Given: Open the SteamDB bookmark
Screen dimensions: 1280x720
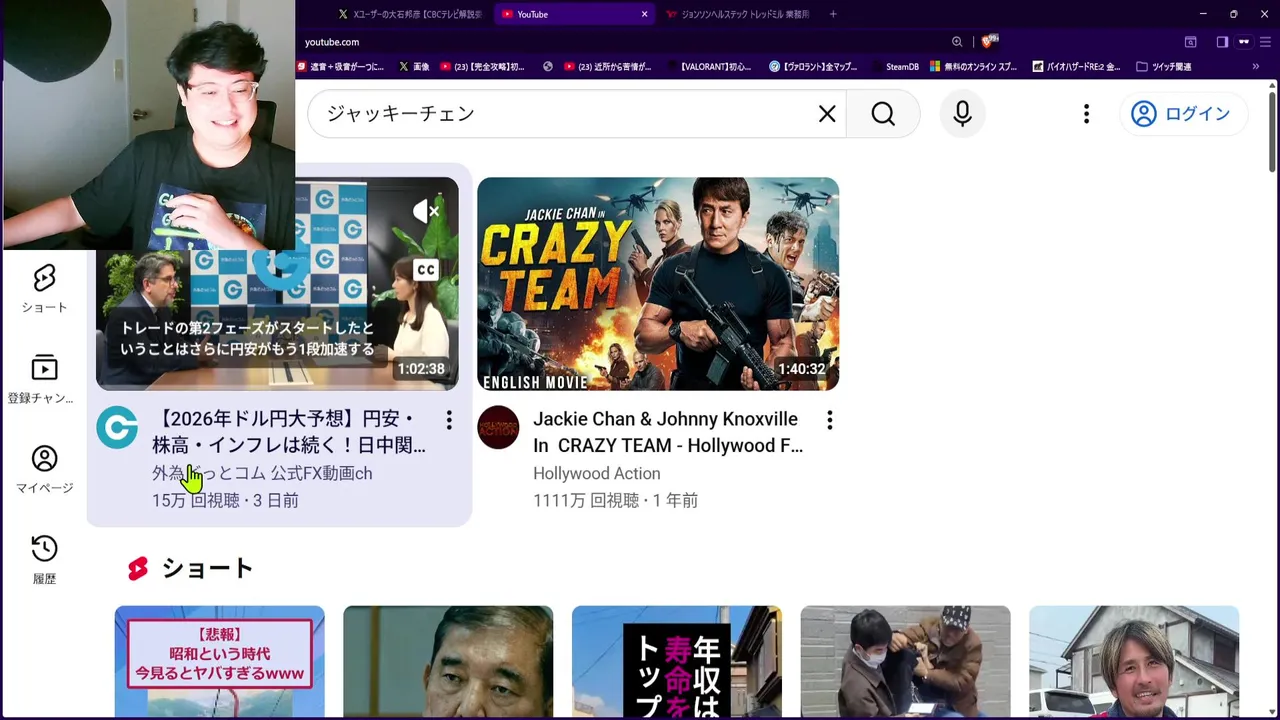Looking at the screenshot, I should tap(895, 67).
